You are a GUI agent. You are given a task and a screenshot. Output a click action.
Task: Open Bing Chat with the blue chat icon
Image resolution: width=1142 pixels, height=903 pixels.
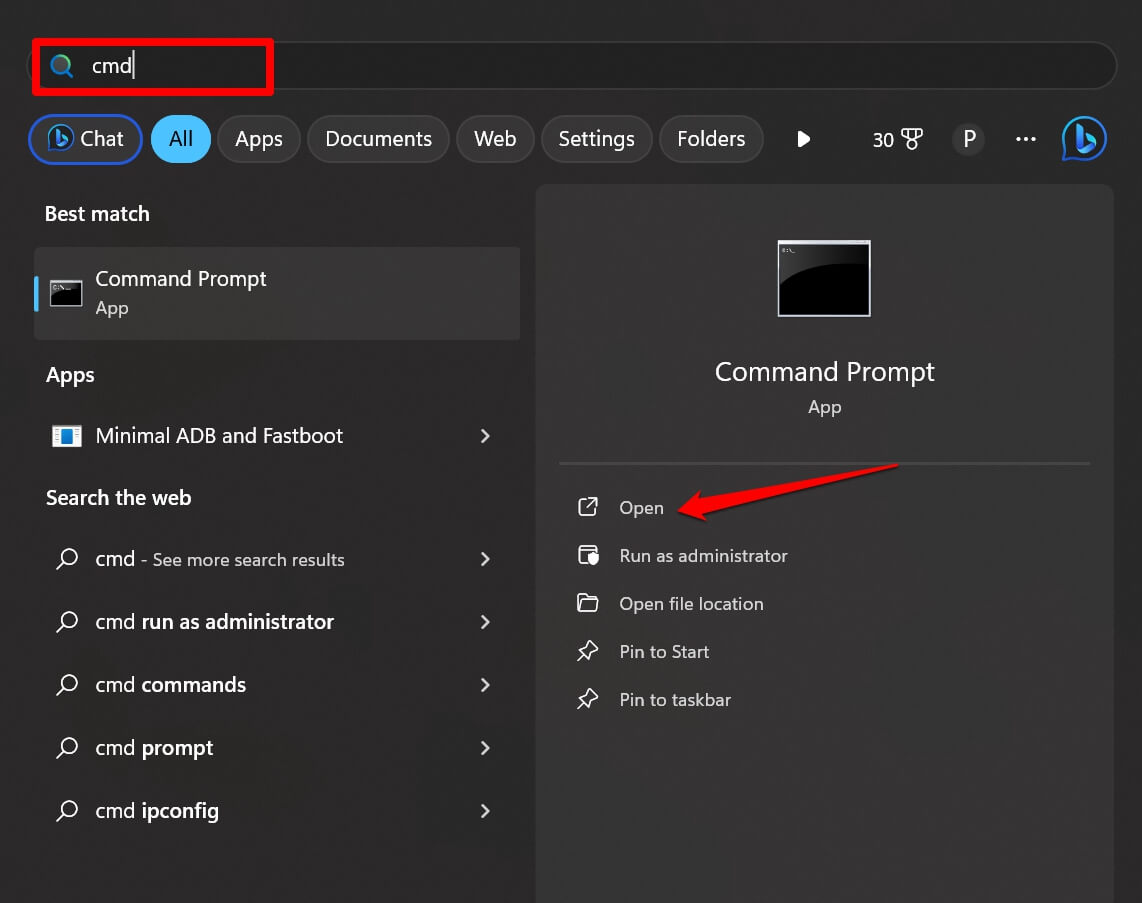(1083, 139)
